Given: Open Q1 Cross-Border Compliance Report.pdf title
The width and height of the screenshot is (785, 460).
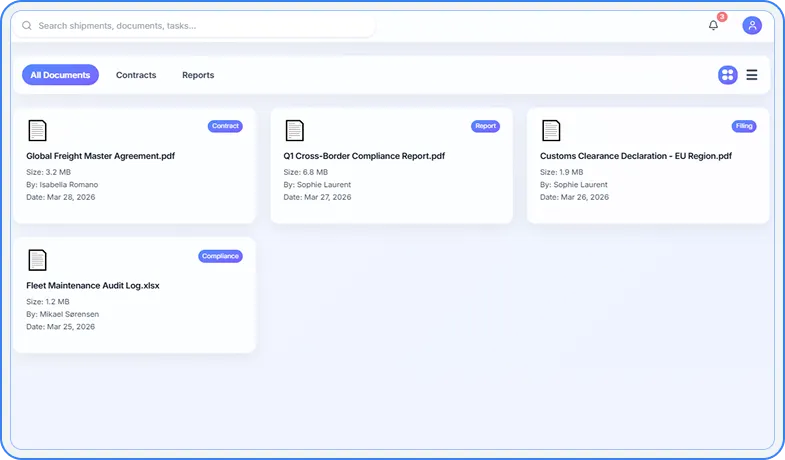Looking at the screenshot, I should click(x=364, y=156).
